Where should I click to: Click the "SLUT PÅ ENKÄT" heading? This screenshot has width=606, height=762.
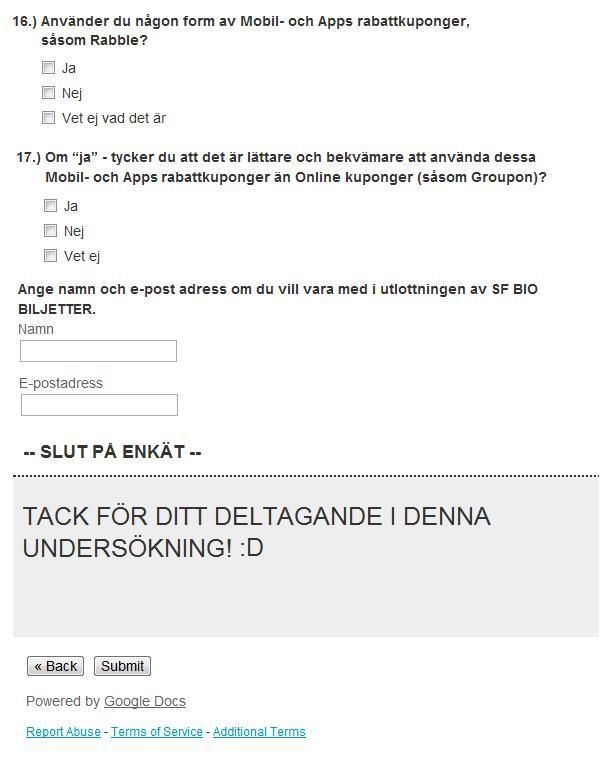112,451
